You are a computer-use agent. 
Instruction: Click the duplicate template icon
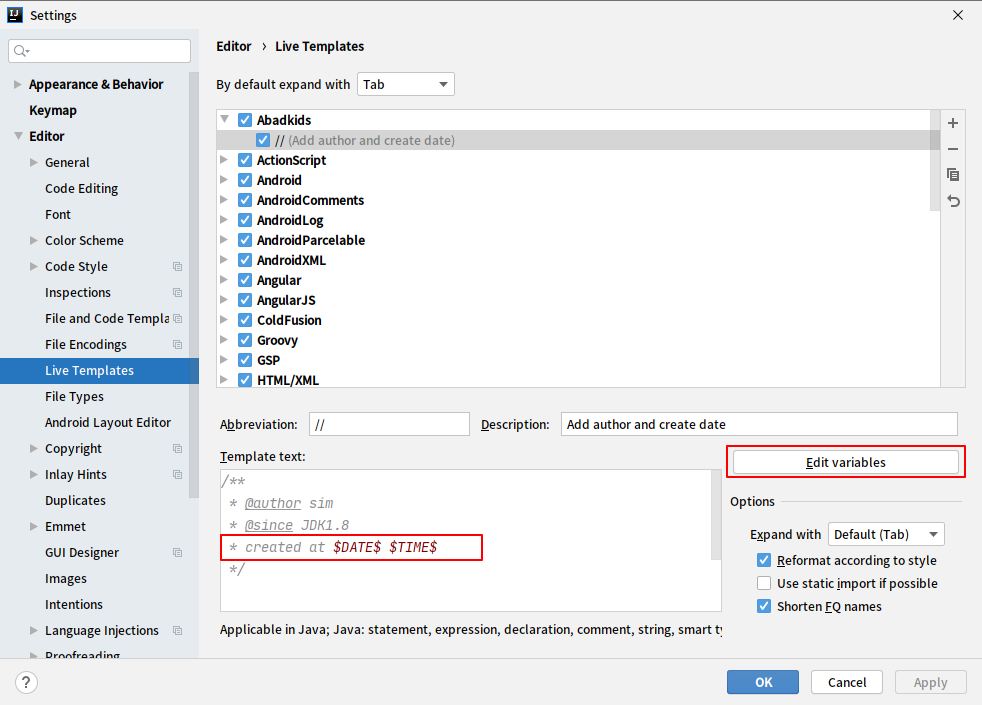pos(953,175)
